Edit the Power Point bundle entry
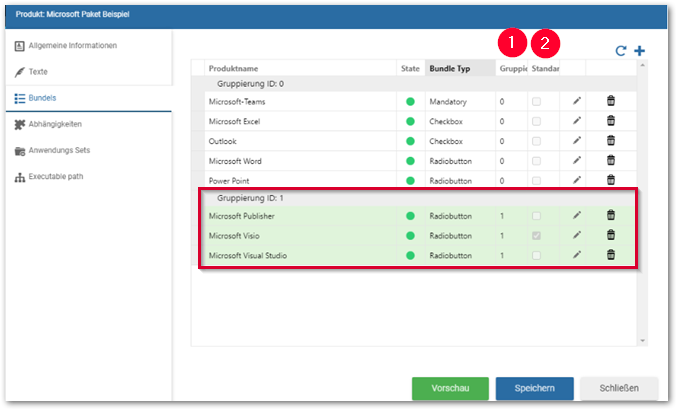Viewport: 677px width, 410px height. (577, 180)
